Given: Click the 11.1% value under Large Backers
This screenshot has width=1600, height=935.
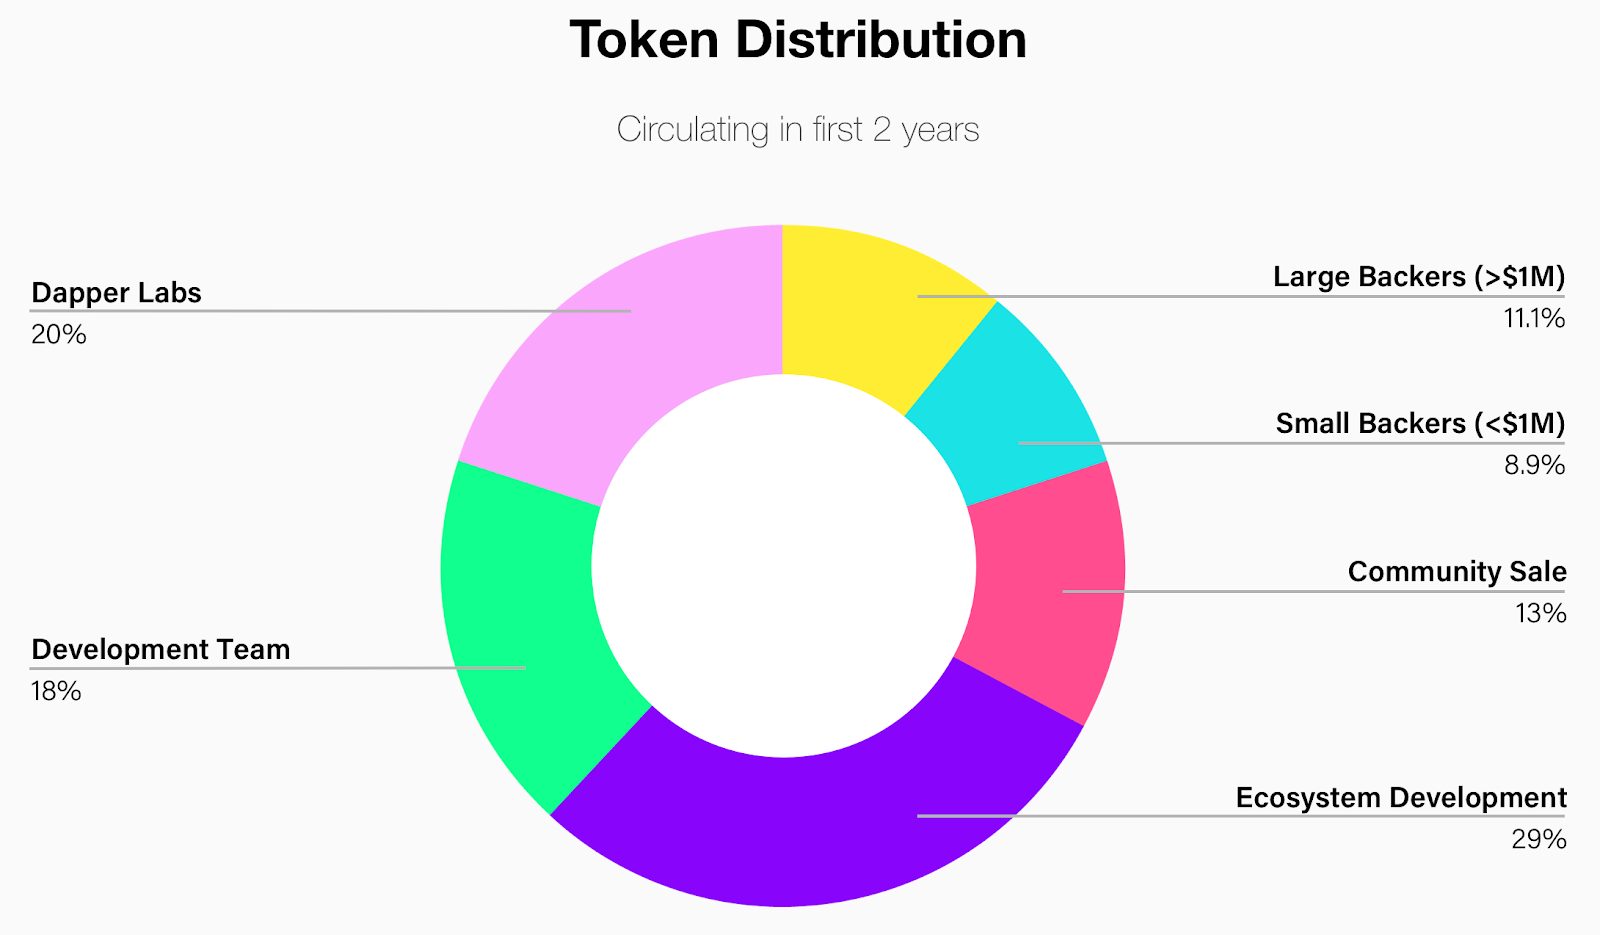Looking at the screenshot, I should [1535, 319].
